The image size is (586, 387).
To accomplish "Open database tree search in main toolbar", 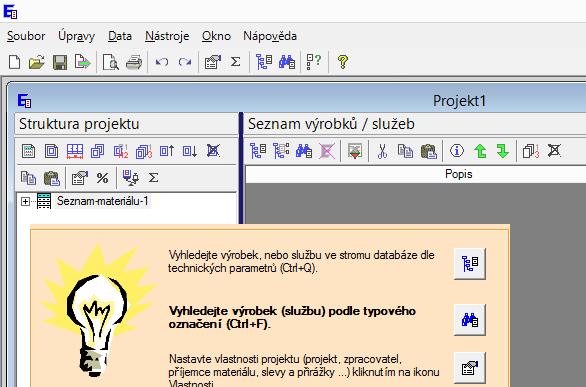I will click(263, 62).
